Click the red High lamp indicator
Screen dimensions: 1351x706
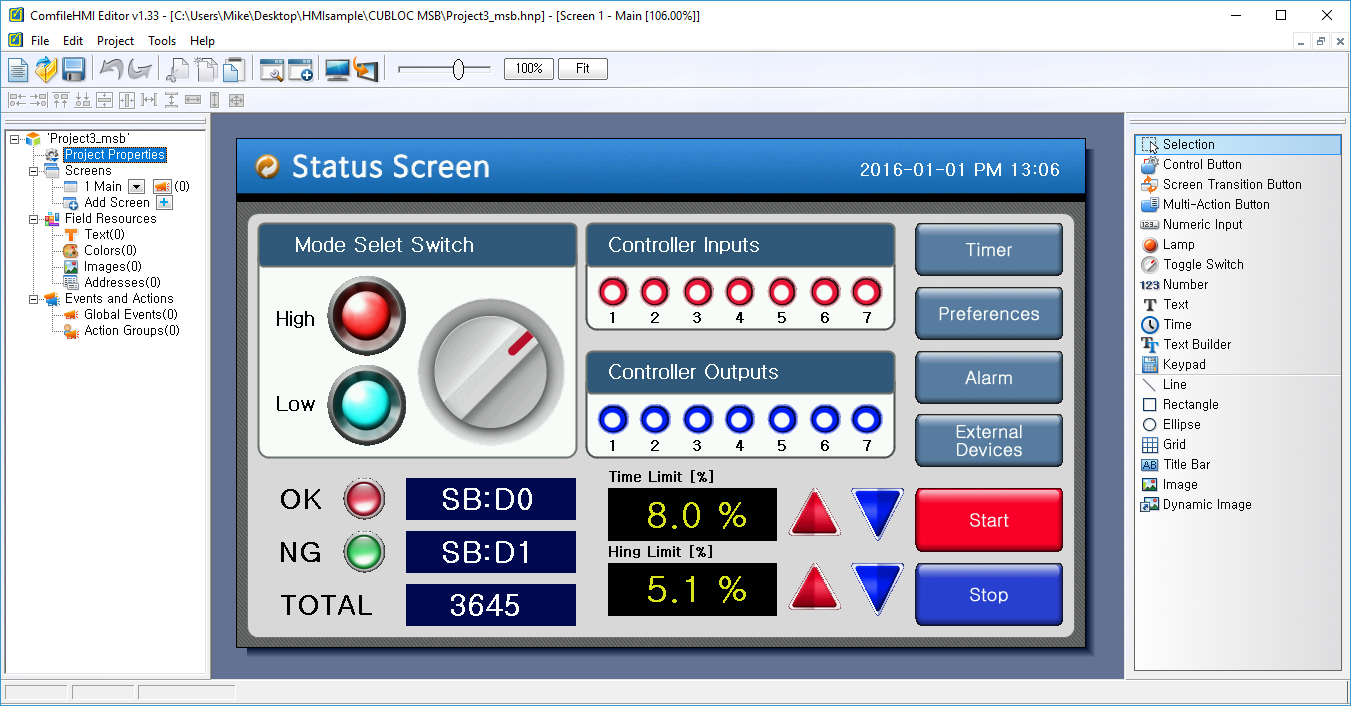(x=366, y=317)
